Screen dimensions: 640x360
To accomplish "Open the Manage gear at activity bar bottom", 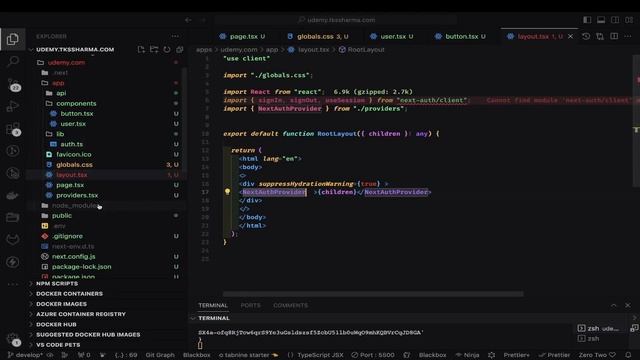I will (13, 339).
